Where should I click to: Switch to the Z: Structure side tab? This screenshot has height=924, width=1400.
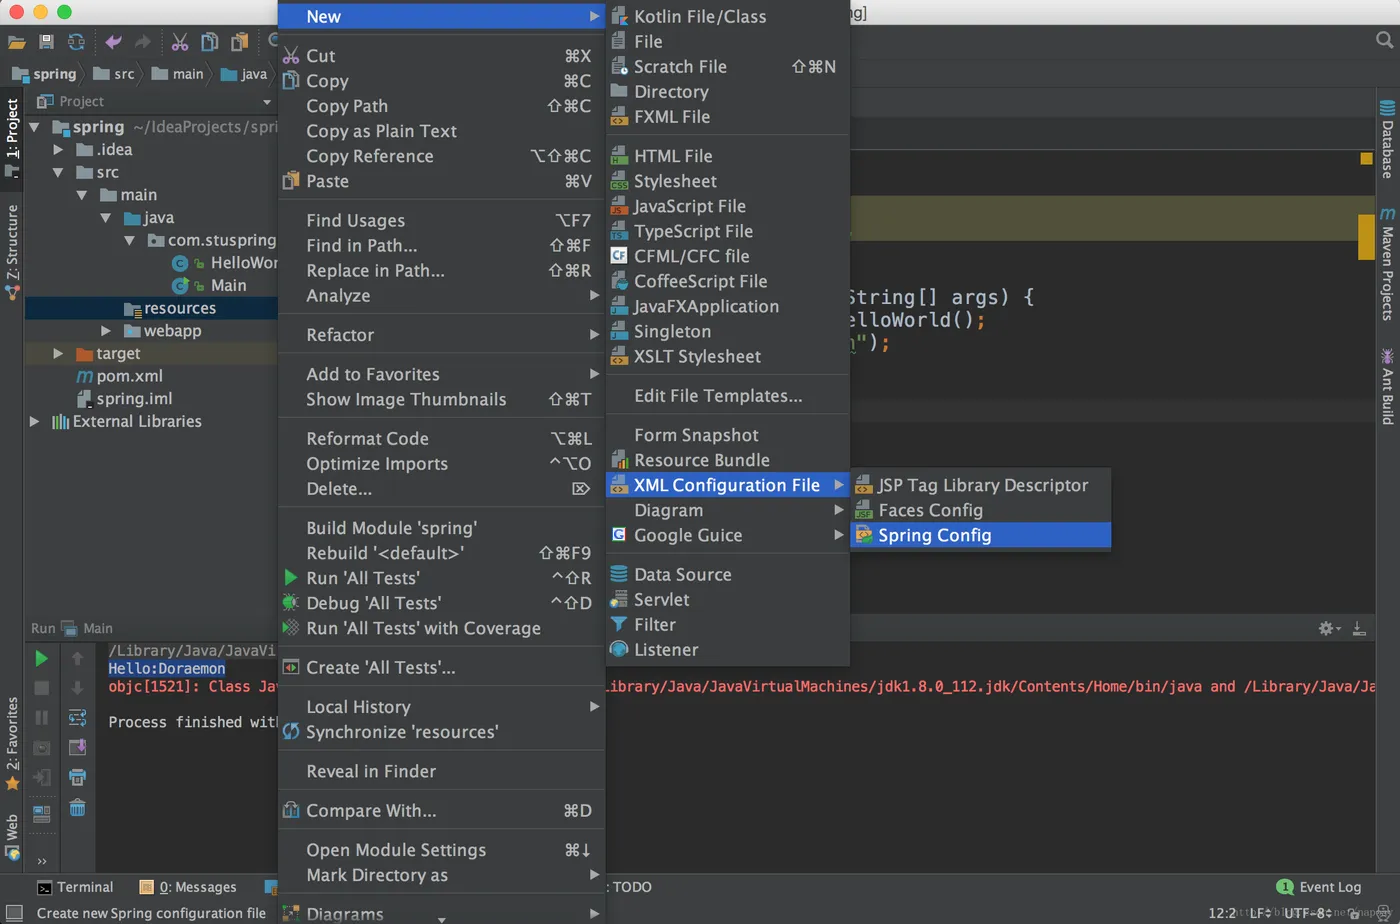pyautogui.click(x=12, y=252)
